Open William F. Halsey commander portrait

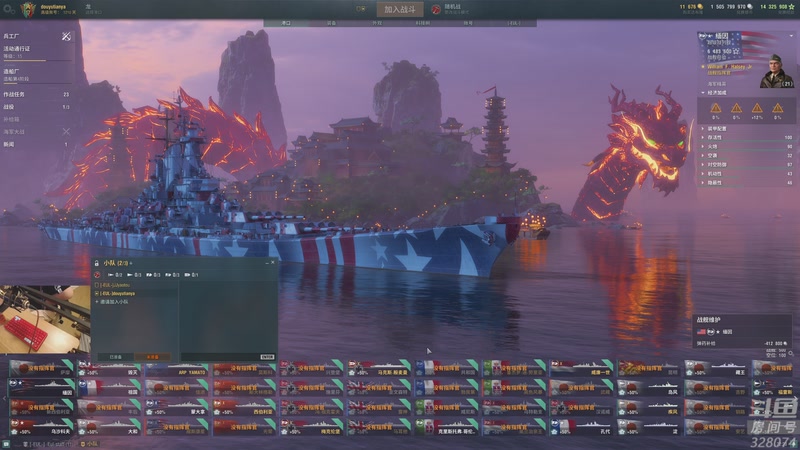coord(777,72)
